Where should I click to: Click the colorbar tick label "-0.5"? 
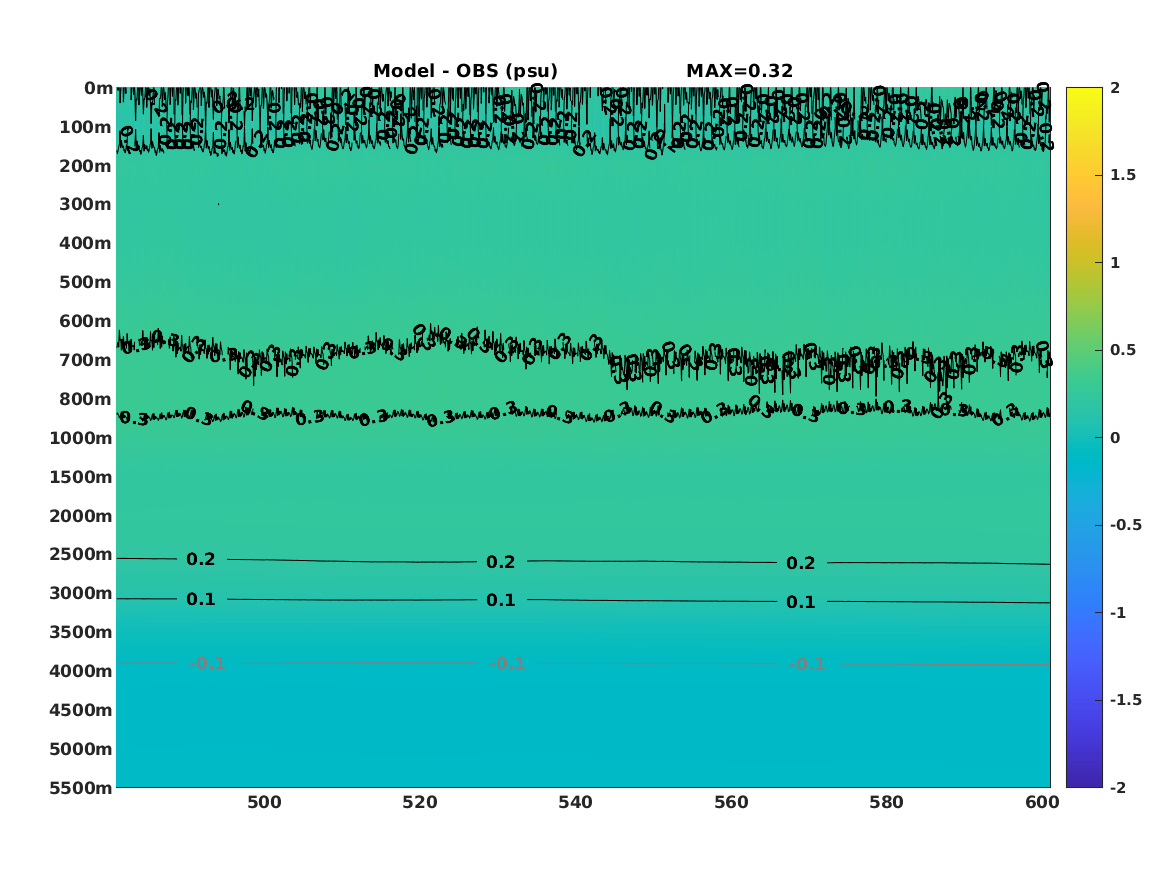pyautogui.click(x=1125, y=525)
